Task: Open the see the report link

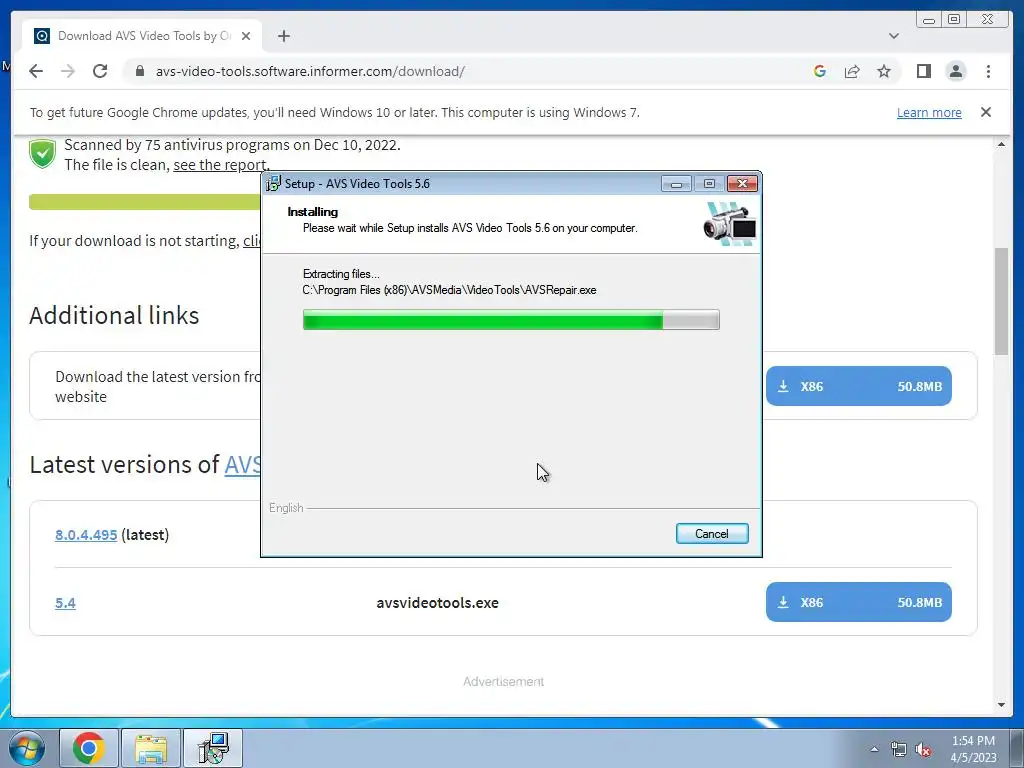Action: pyautogui.click(x=221, y=165)
